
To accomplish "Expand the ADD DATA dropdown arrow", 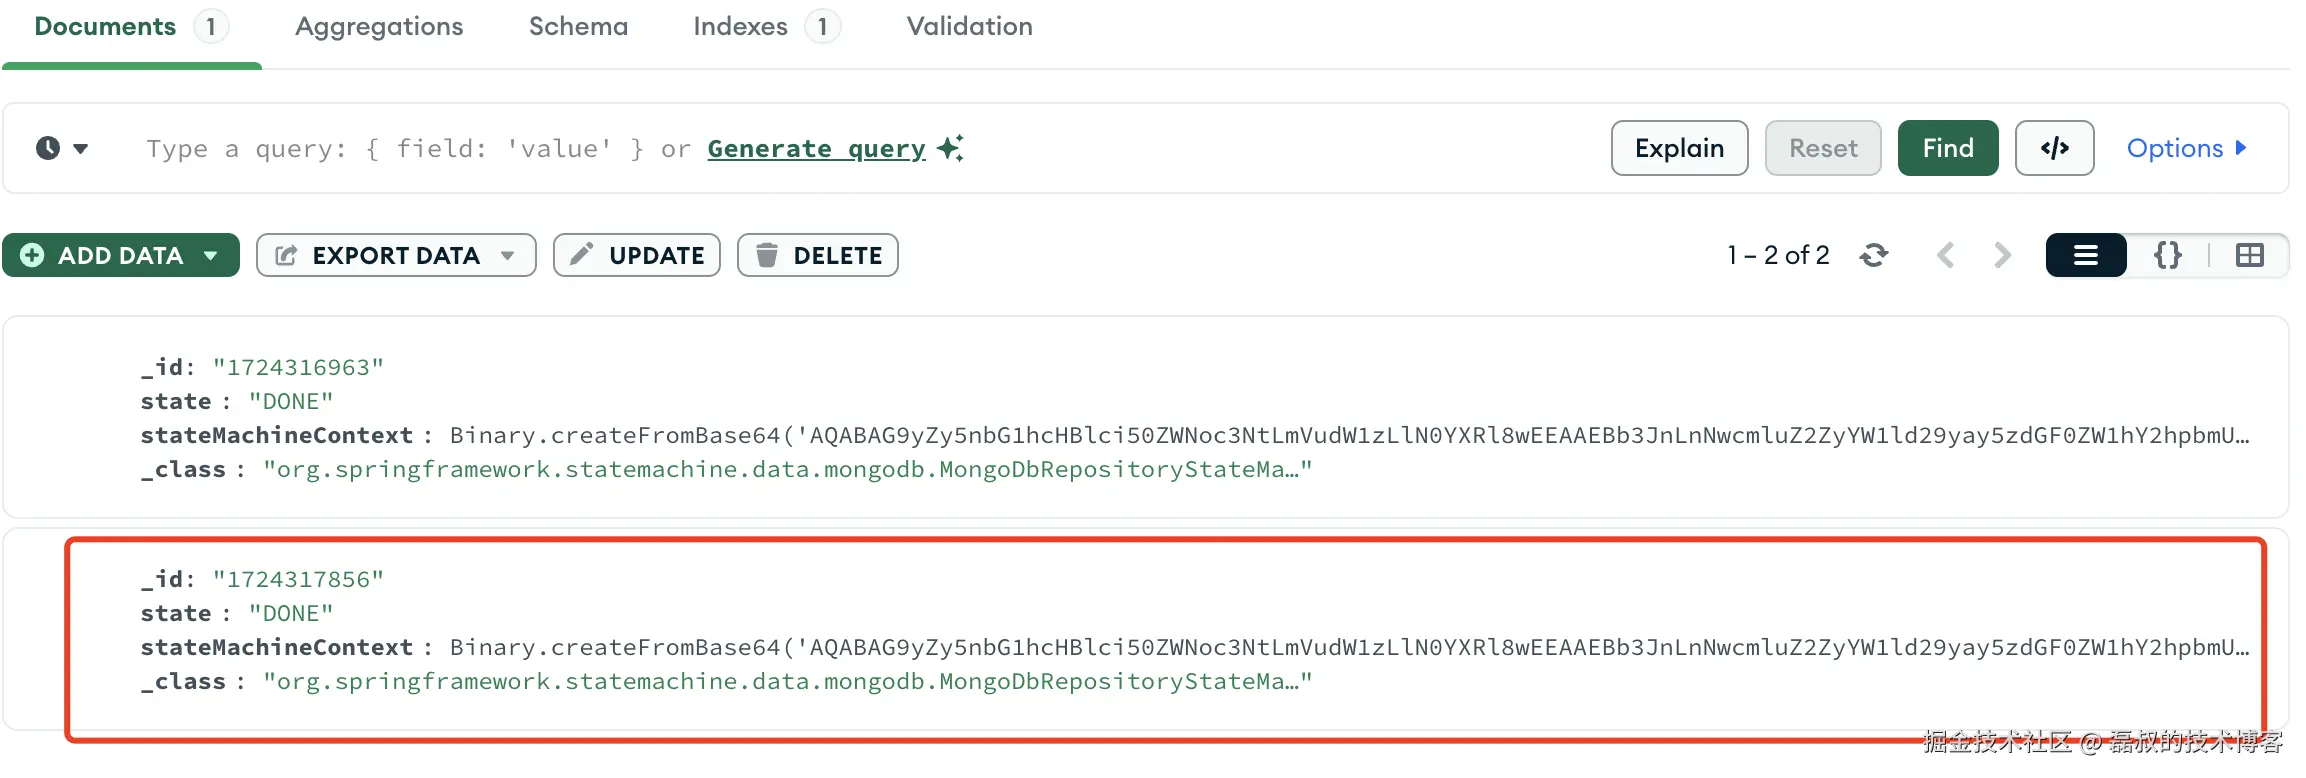I will pos(211,255).
